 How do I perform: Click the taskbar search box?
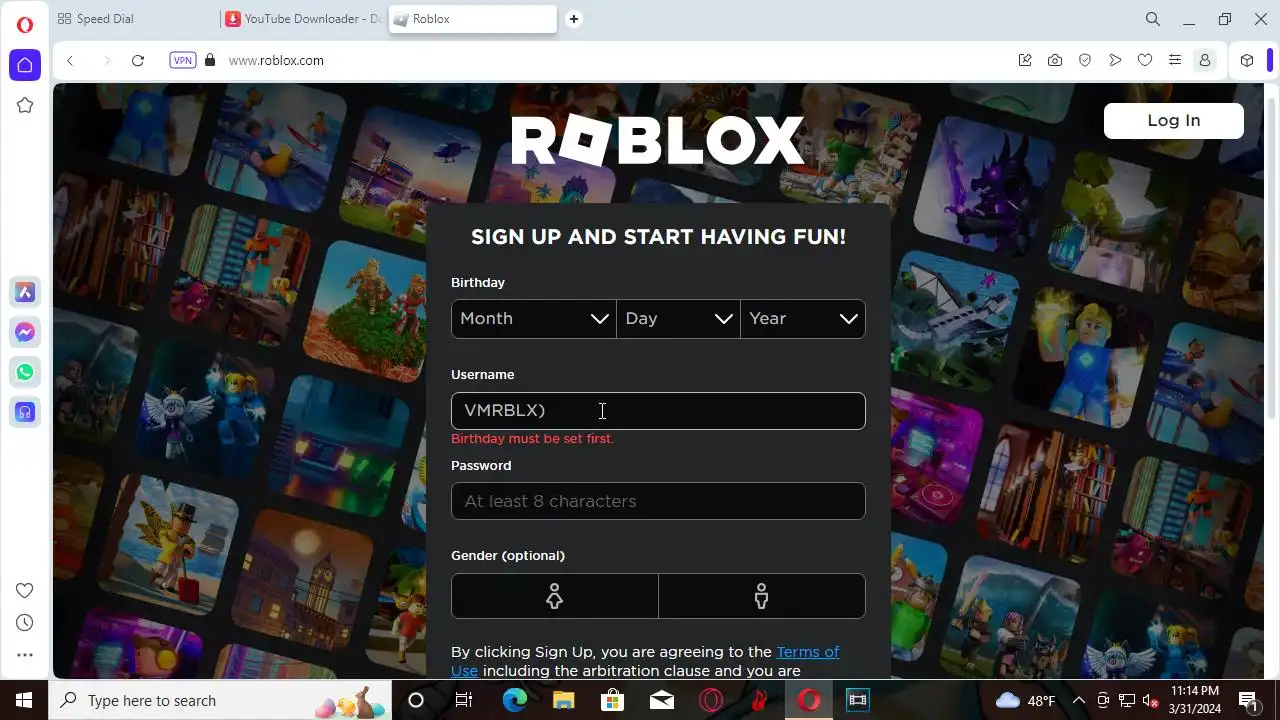click(218, 700)
